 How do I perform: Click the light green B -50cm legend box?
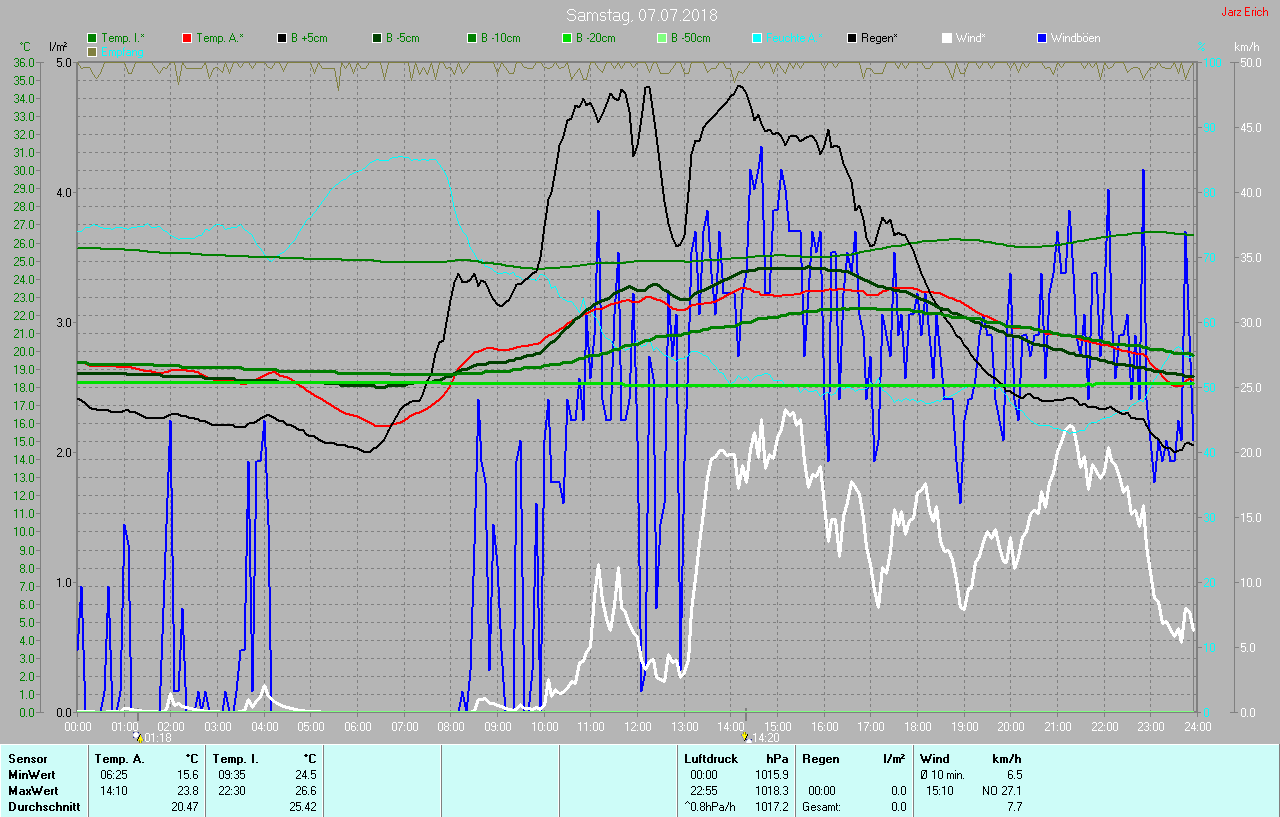tap(662, 38)
